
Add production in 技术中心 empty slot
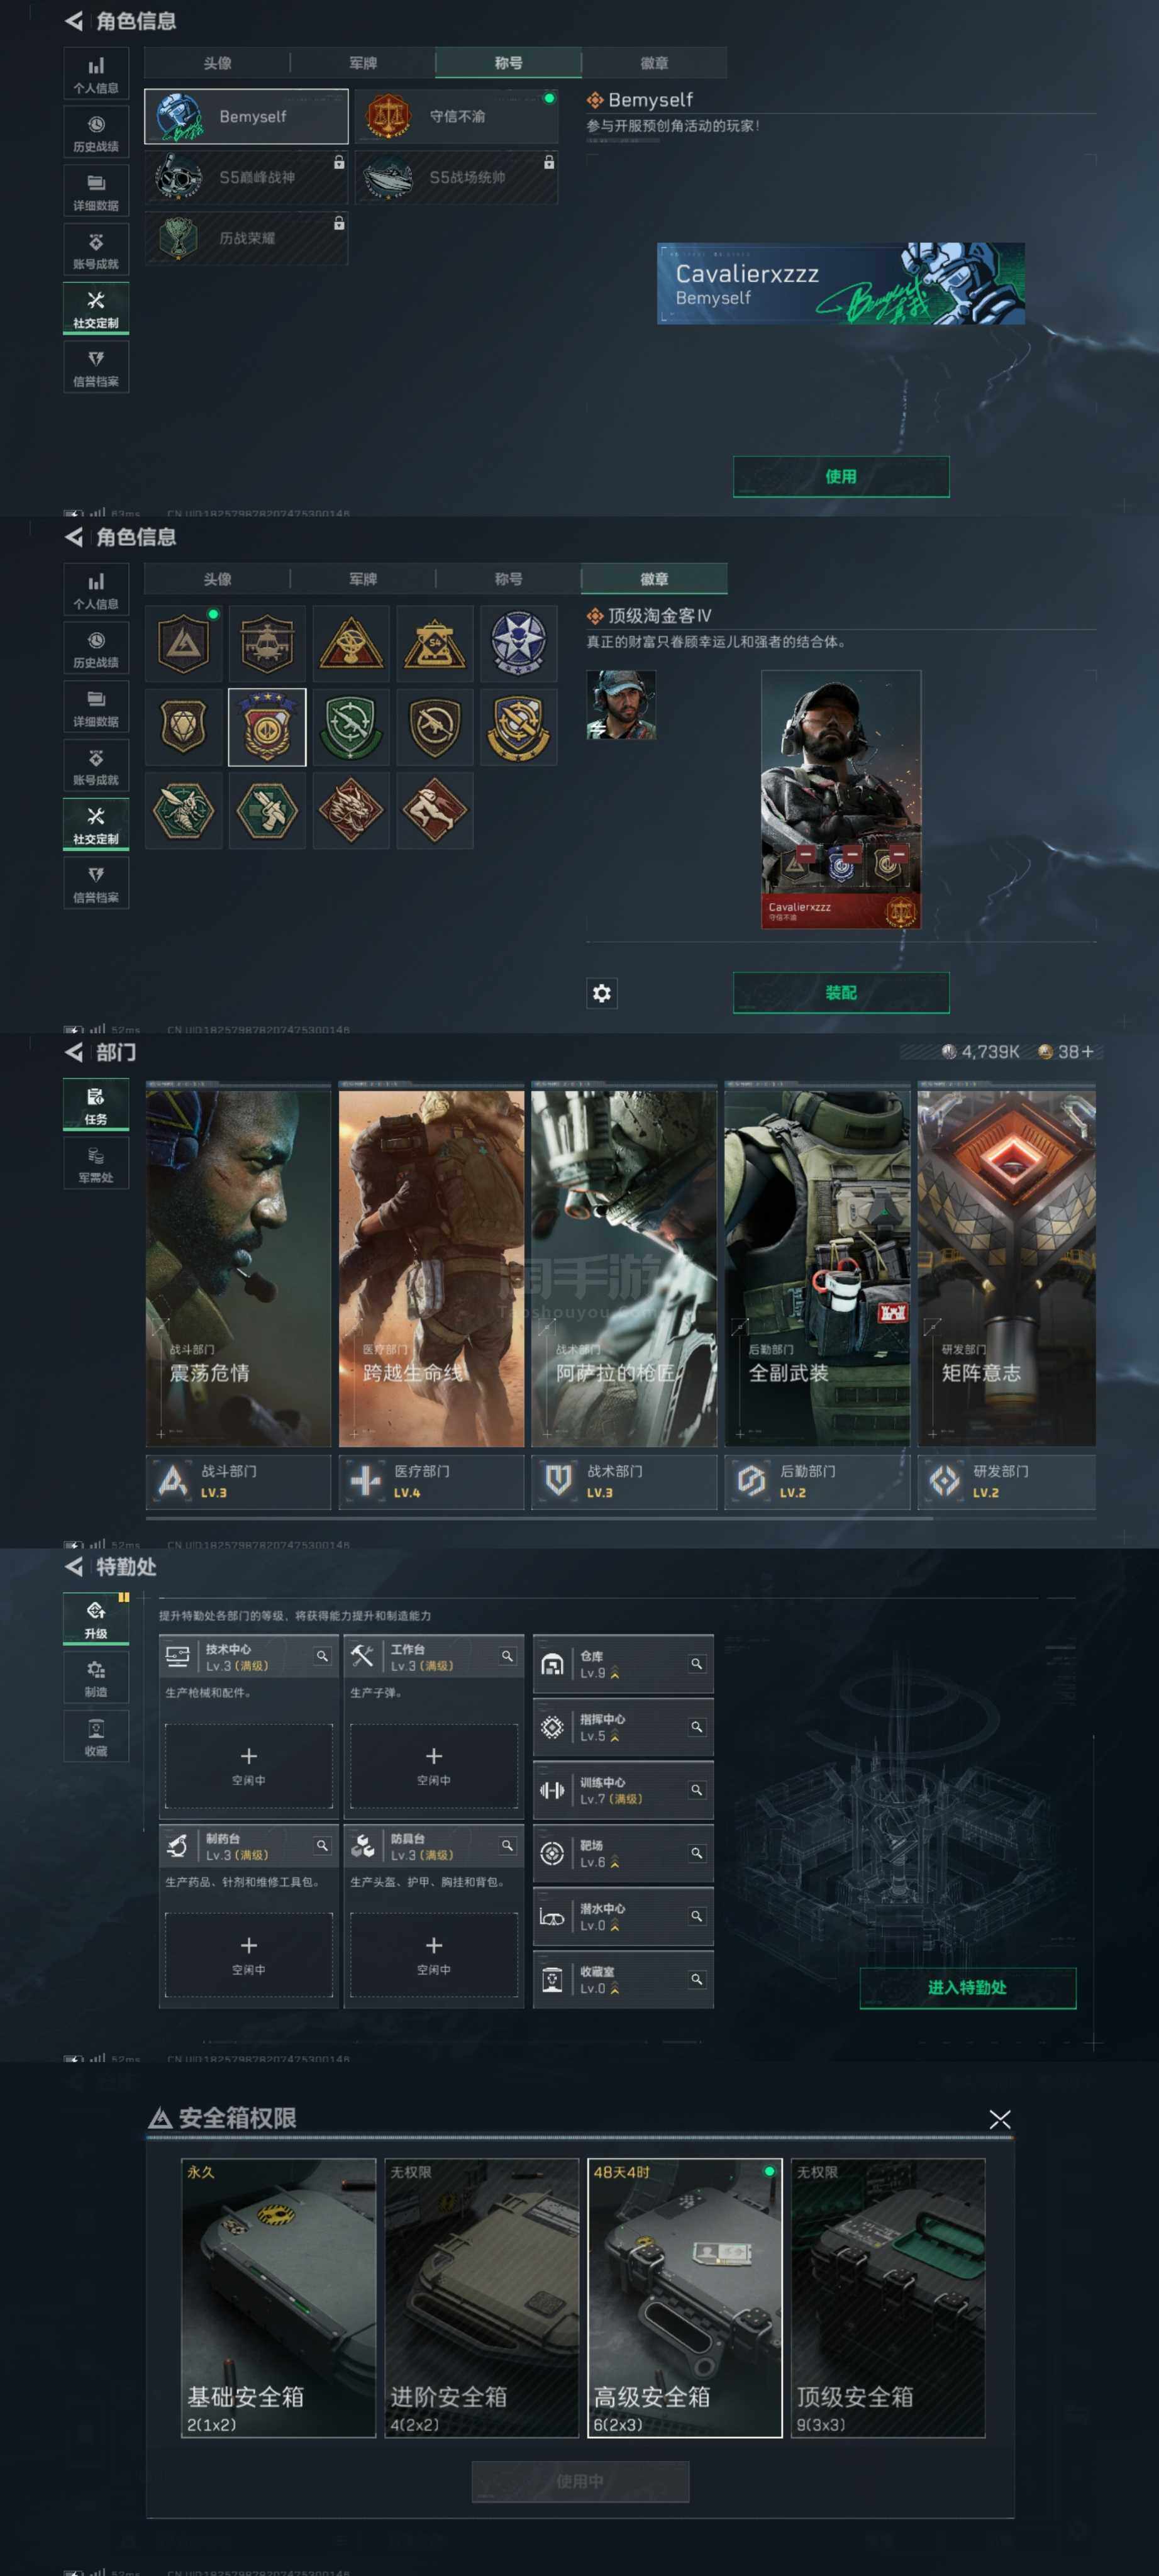tap(248, 1765)
